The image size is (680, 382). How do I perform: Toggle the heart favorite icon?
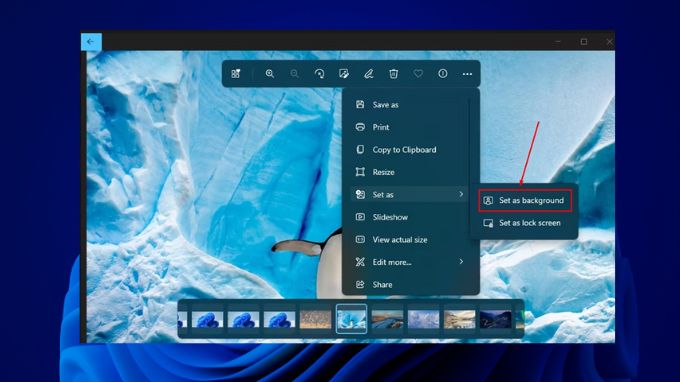(418, 74)
